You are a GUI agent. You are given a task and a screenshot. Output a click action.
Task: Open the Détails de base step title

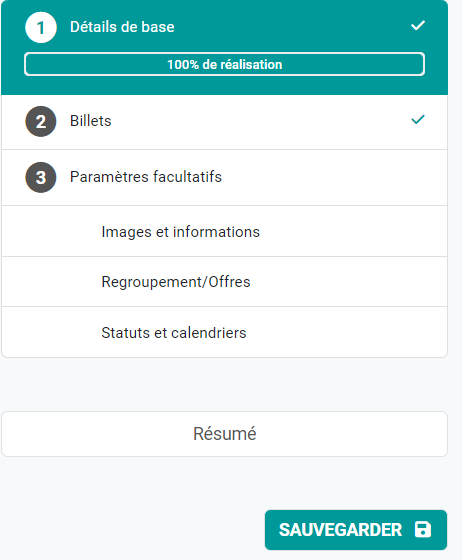click(122, 27)
